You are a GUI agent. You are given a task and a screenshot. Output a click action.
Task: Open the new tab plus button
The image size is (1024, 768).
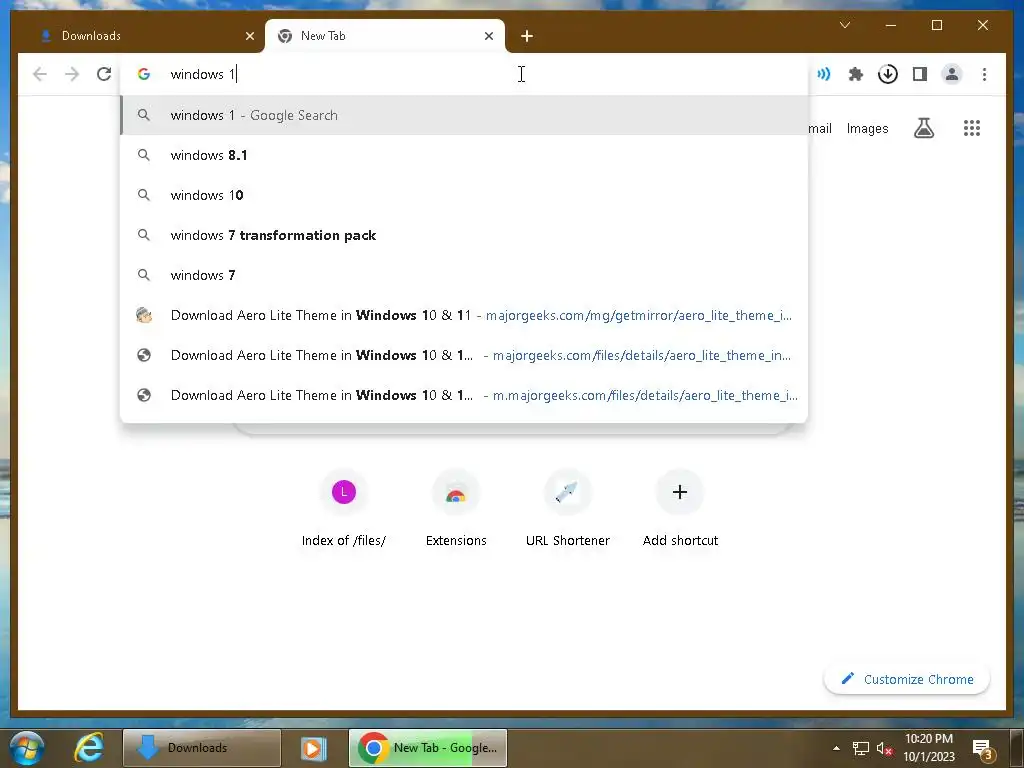click(x=527, y=36)
